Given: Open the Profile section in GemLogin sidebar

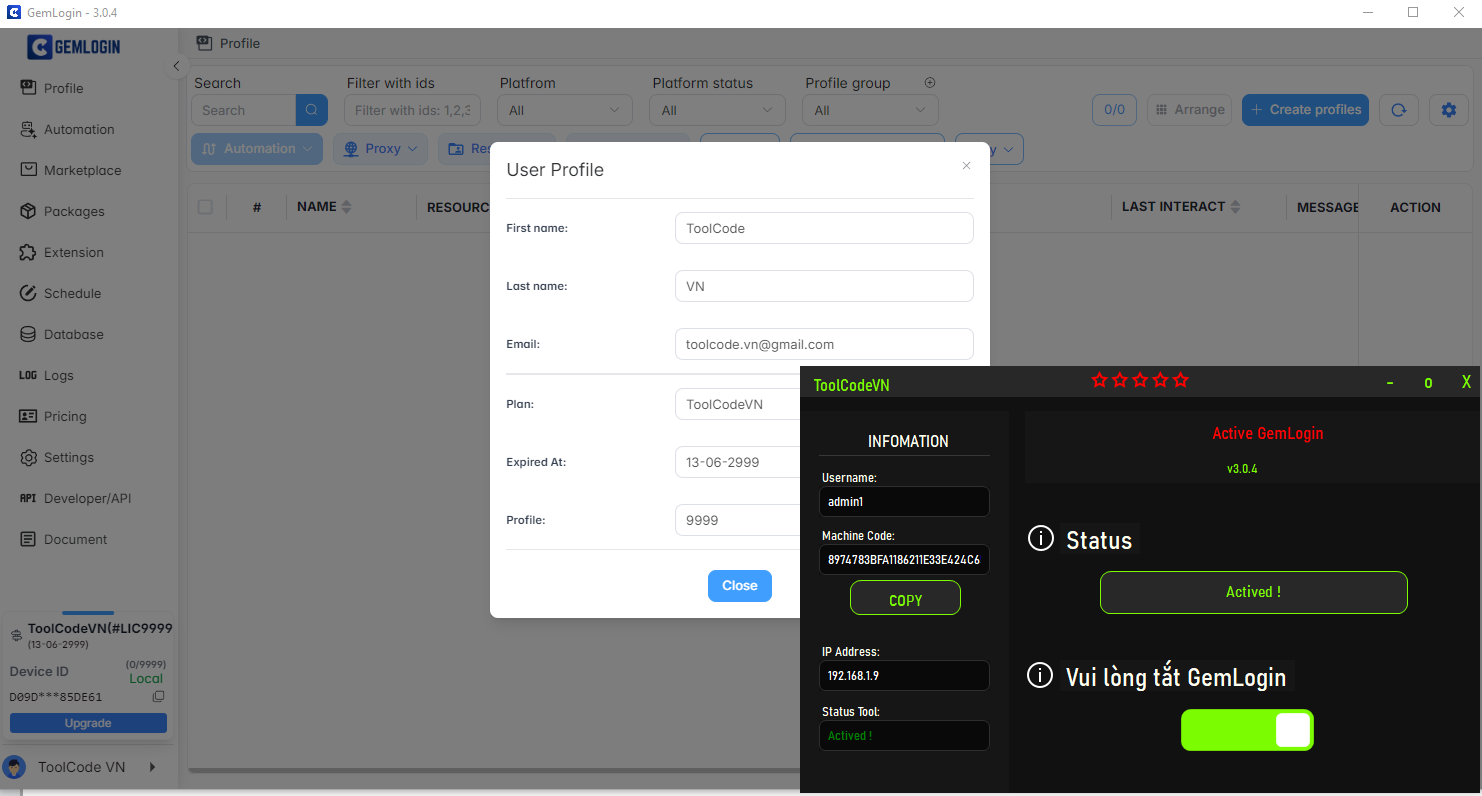Looking at the screenshot, I should click(x=63, y=88).
